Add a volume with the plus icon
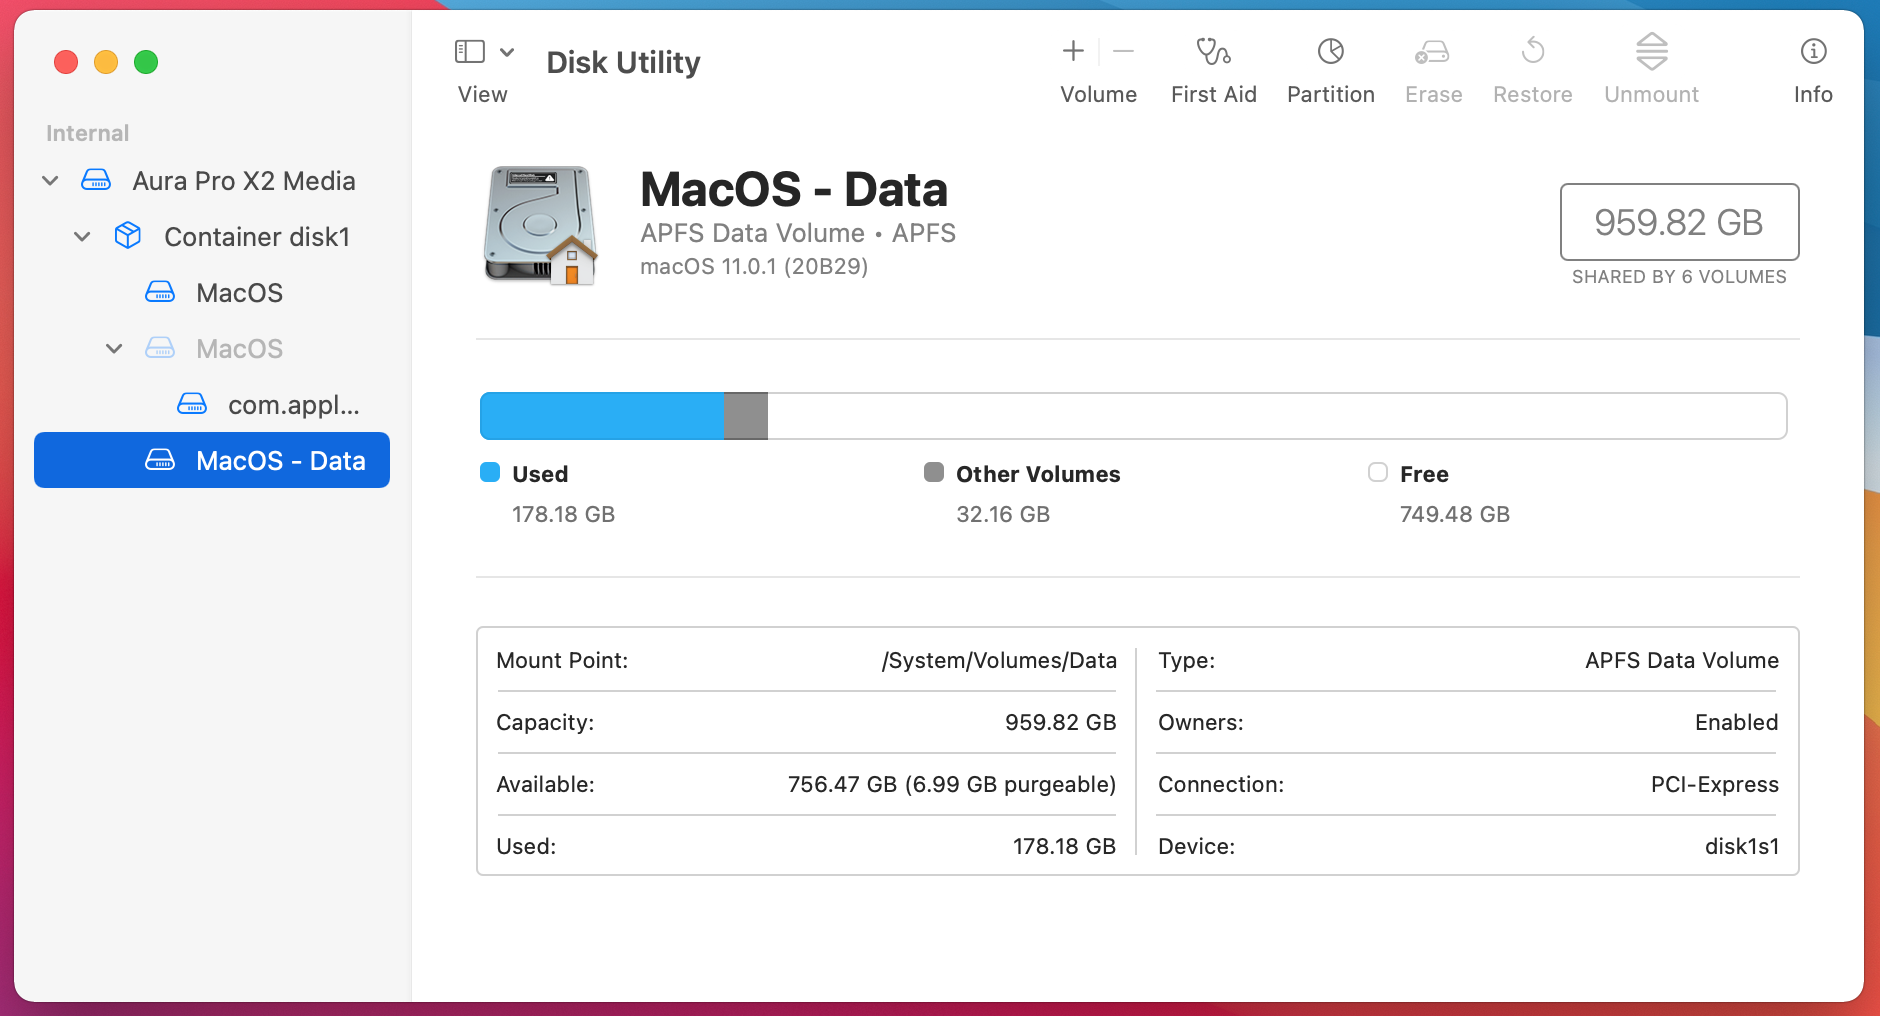 click(1073, 51)
